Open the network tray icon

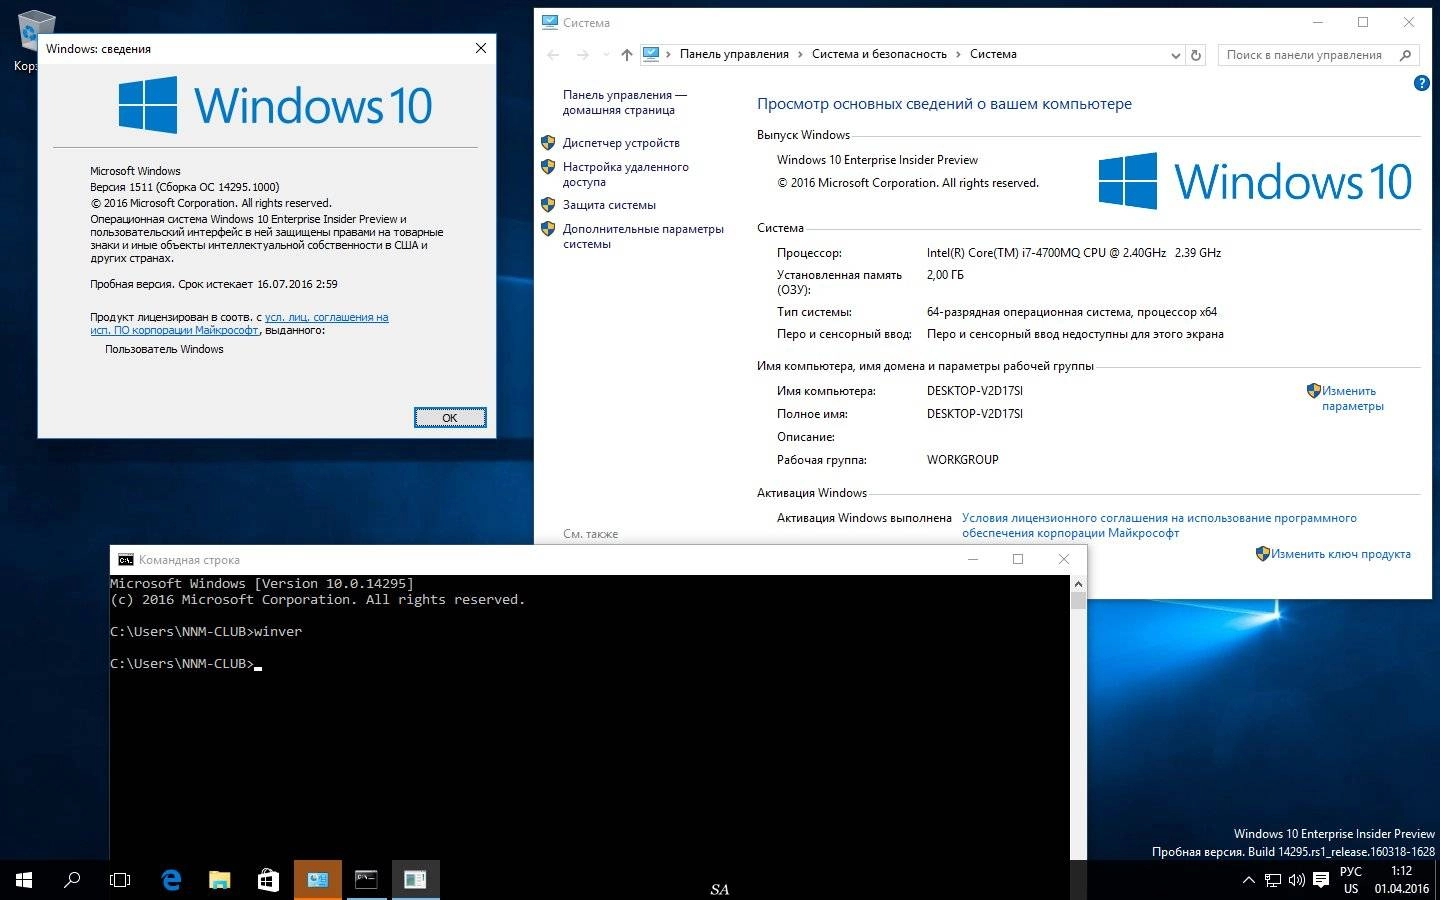click(1272, 881)
